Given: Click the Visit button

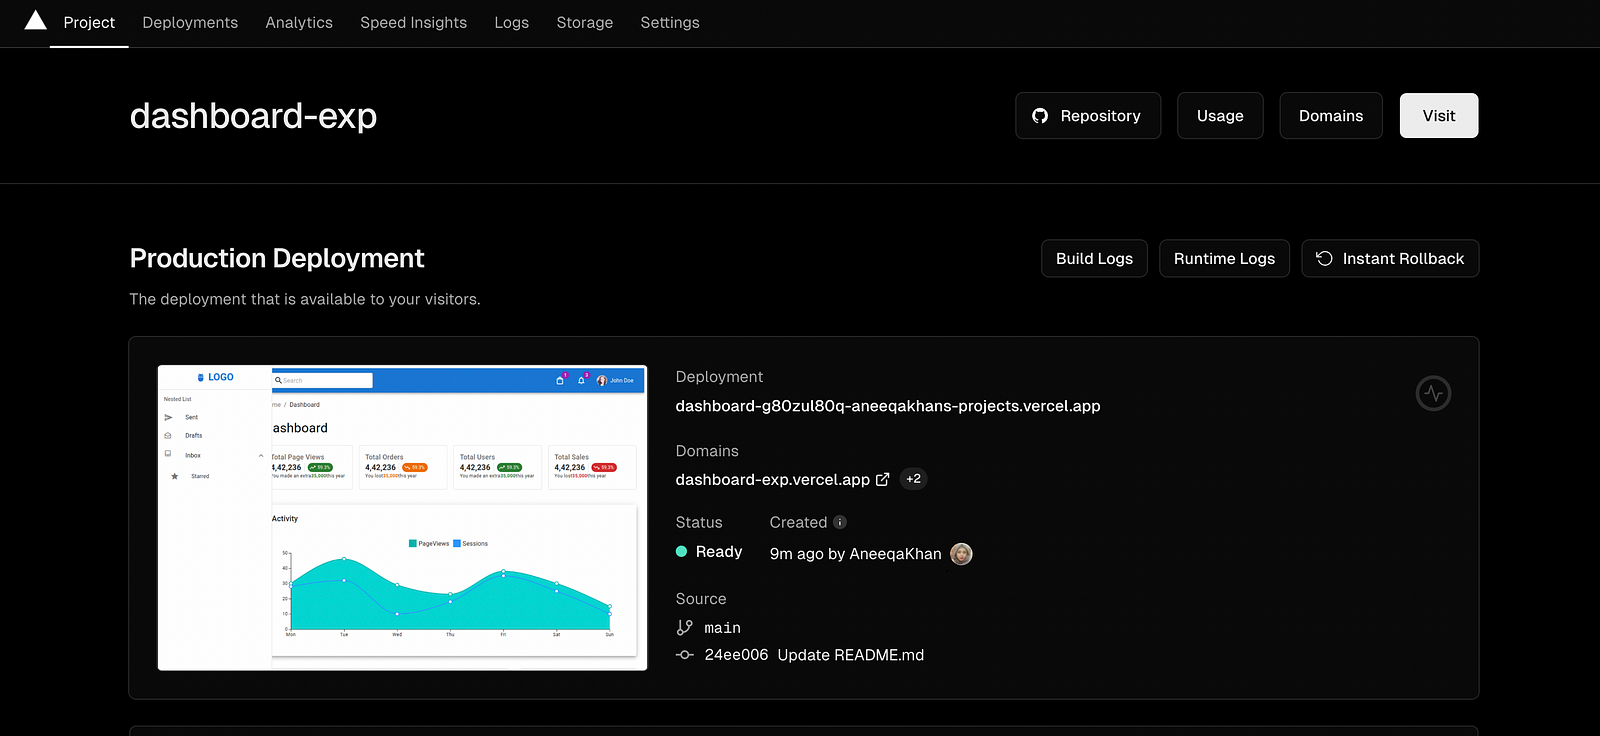Looking at the screenshot, I should tap(1439, 116).
